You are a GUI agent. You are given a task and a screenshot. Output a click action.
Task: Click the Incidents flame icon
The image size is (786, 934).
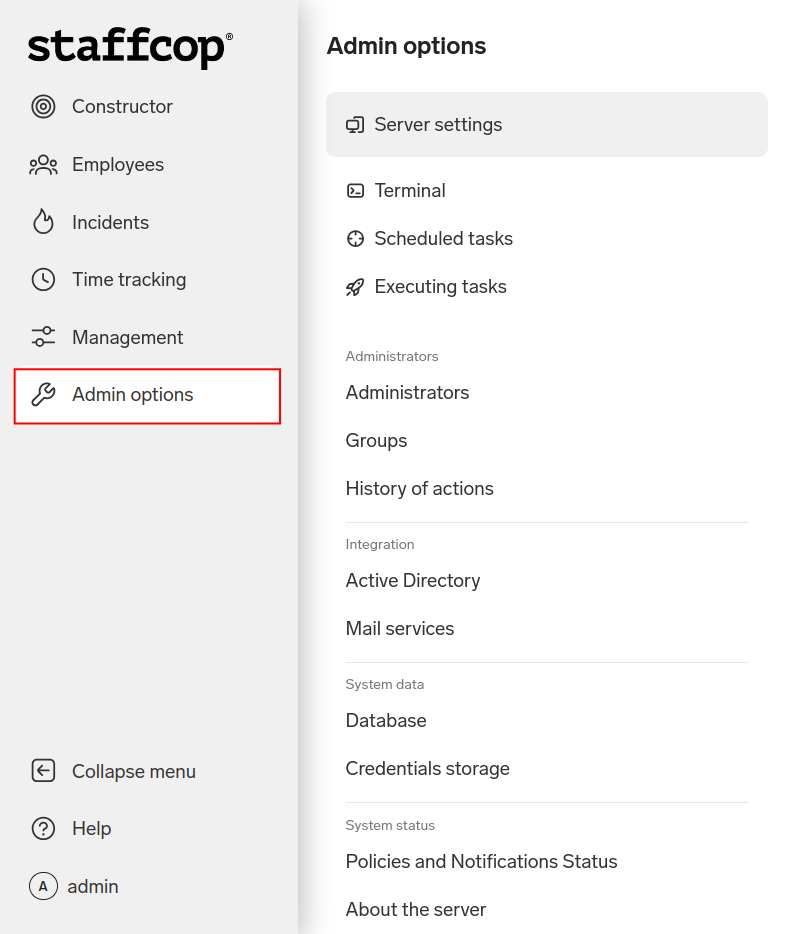tap(43, 222)
